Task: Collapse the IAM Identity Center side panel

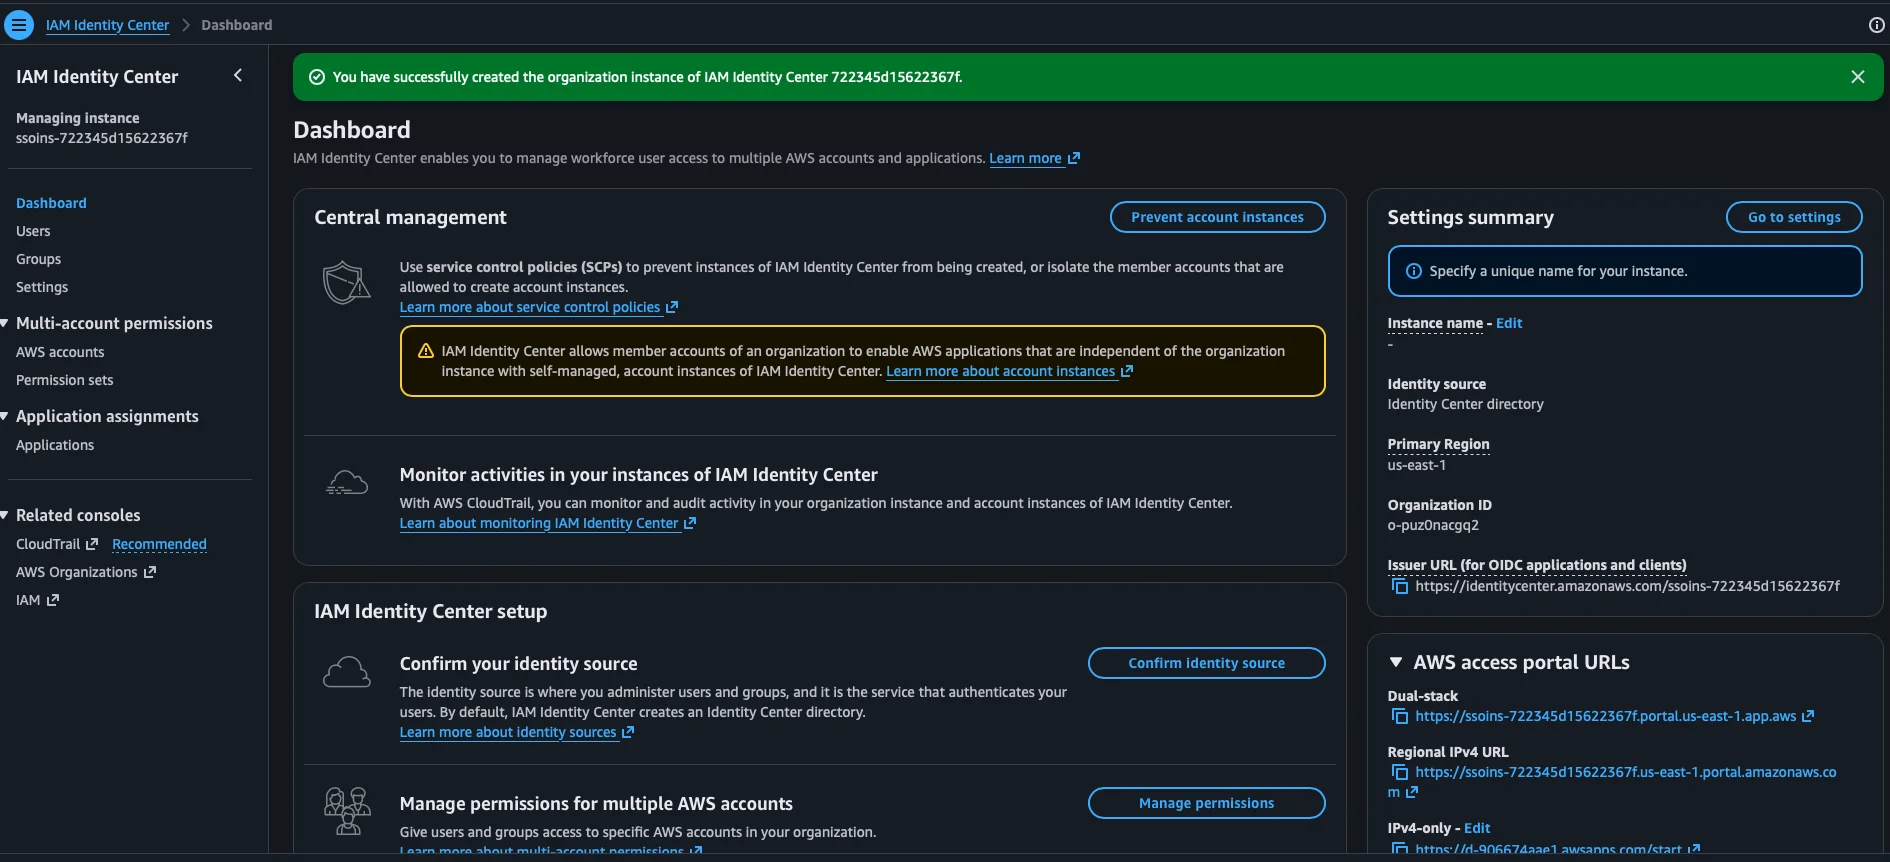Action: [x=238, y=76]
